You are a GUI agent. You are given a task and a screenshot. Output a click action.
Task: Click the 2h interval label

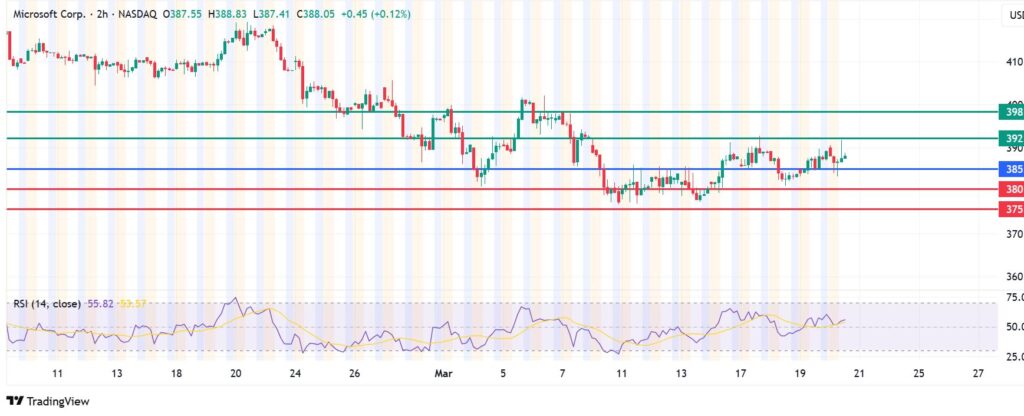pos(102,15)
